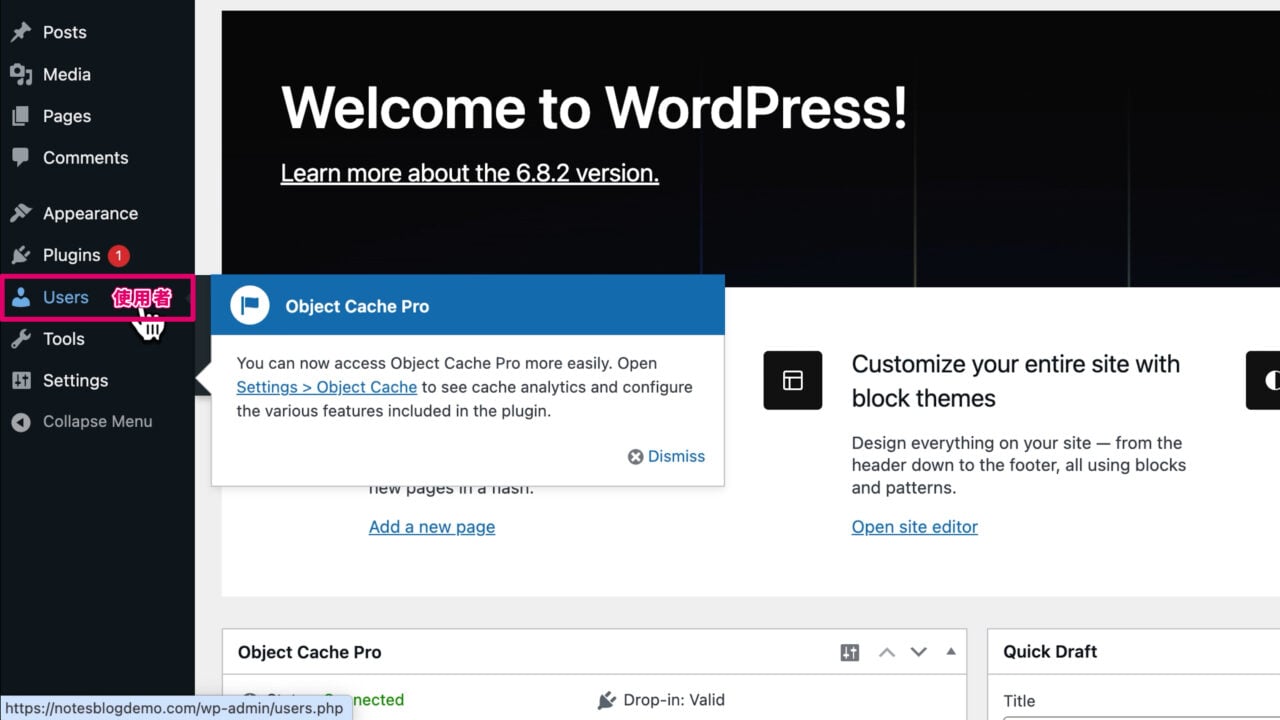Move Object Cache Pro widget up
The height and width of the screenshot is (720, 1280).
886,652
